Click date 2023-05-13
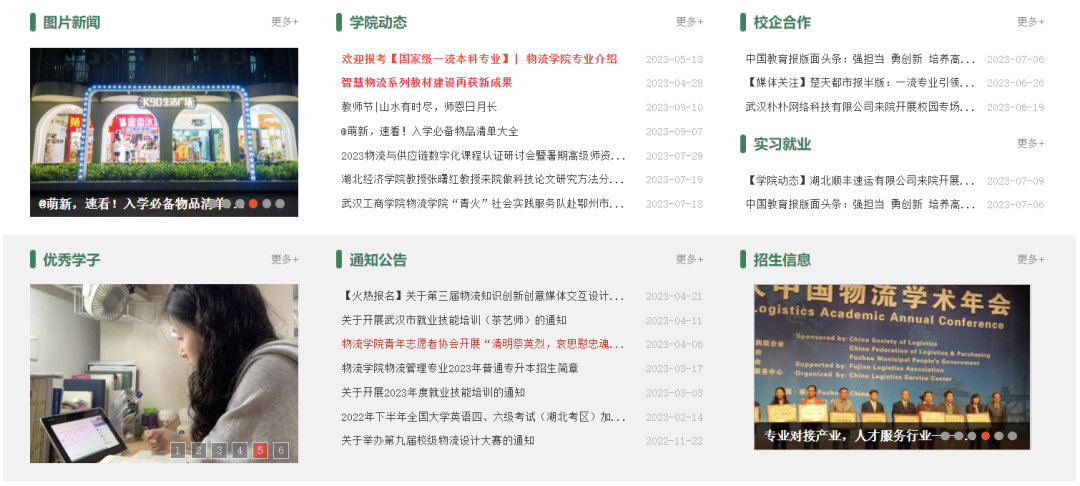The image size is (1080, 486). (674, 60)
